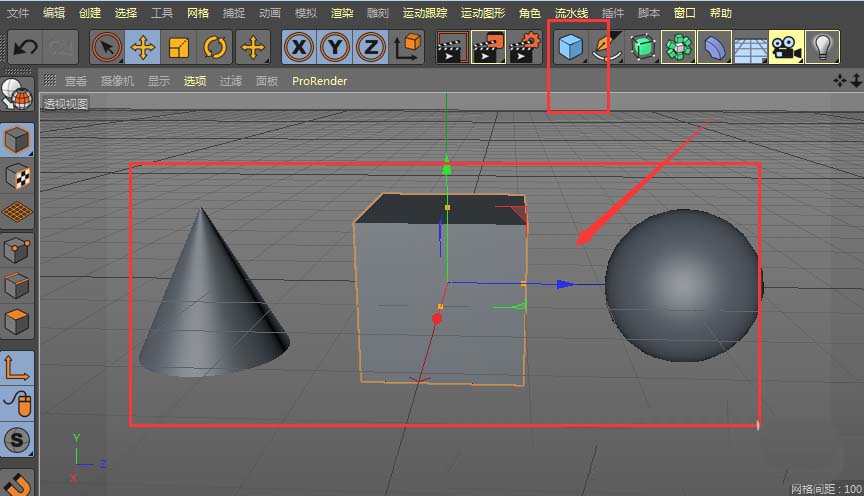Click the Camera object icon
The width and height of the screenshot is (864, 496).
[x=786, y=47]
